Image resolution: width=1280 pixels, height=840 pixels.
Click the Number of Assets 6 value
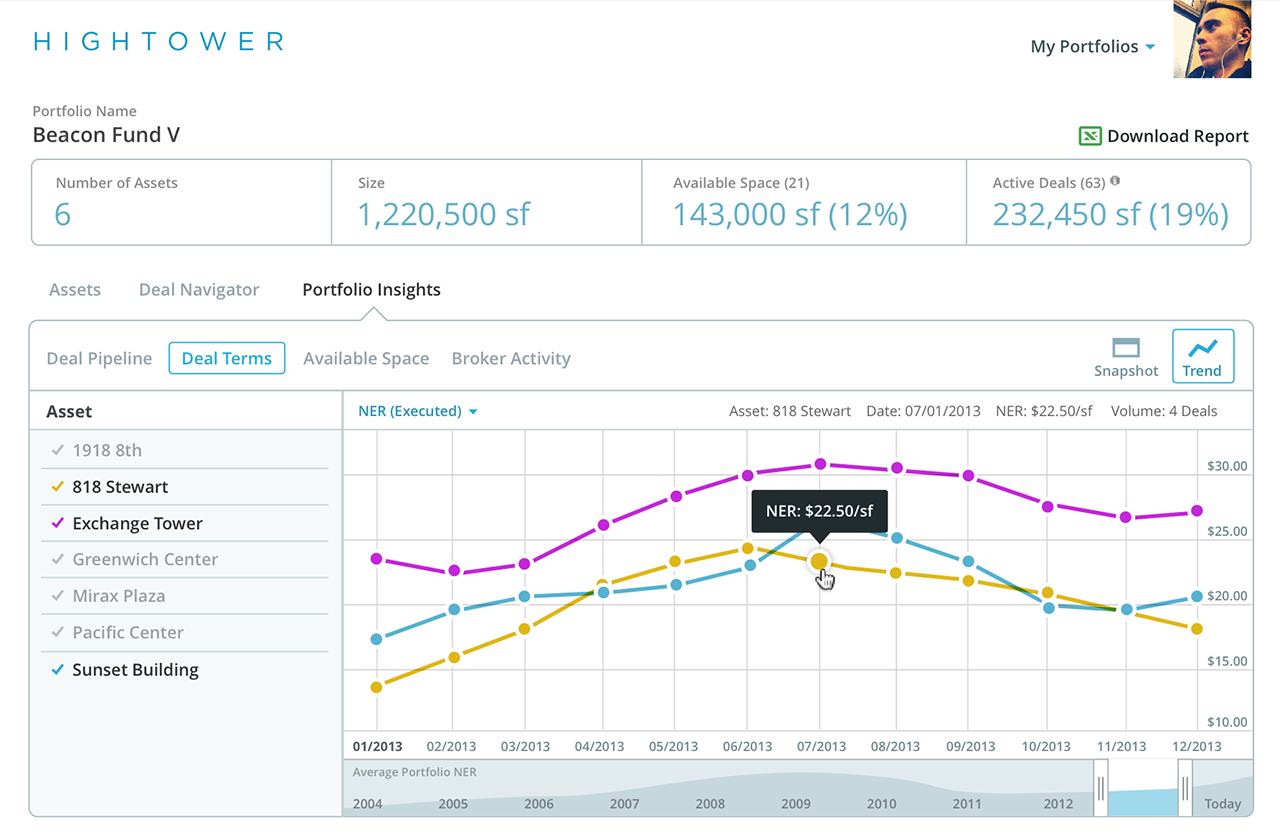tap(63, 214)
